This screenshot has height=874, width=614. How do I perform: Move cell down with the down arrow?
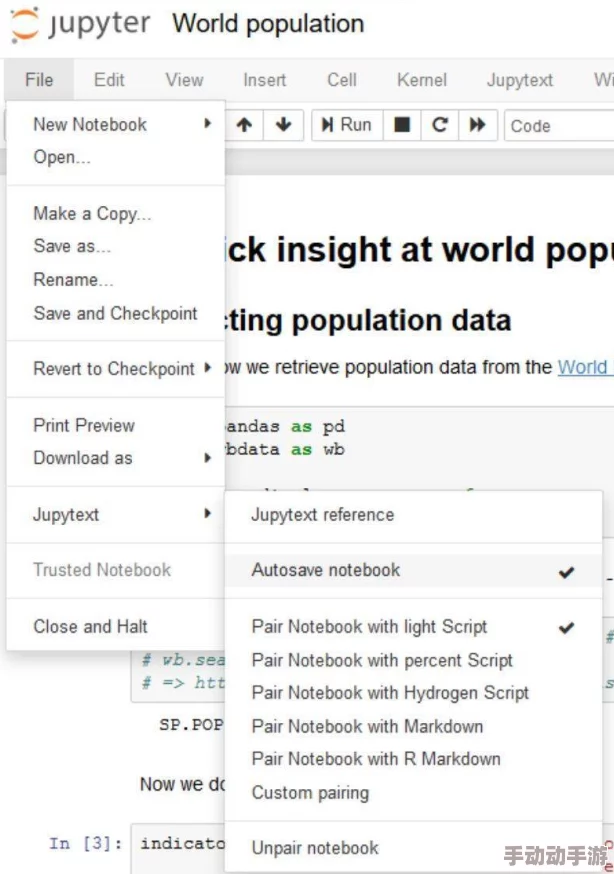point(284,125)
